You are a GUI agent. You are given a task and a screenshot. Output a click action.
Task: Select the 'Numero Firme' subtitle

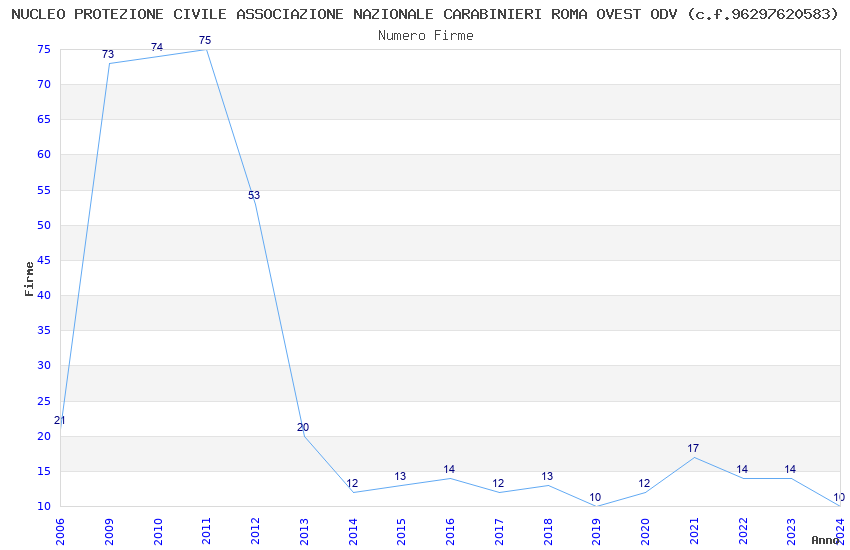point(426,35)
